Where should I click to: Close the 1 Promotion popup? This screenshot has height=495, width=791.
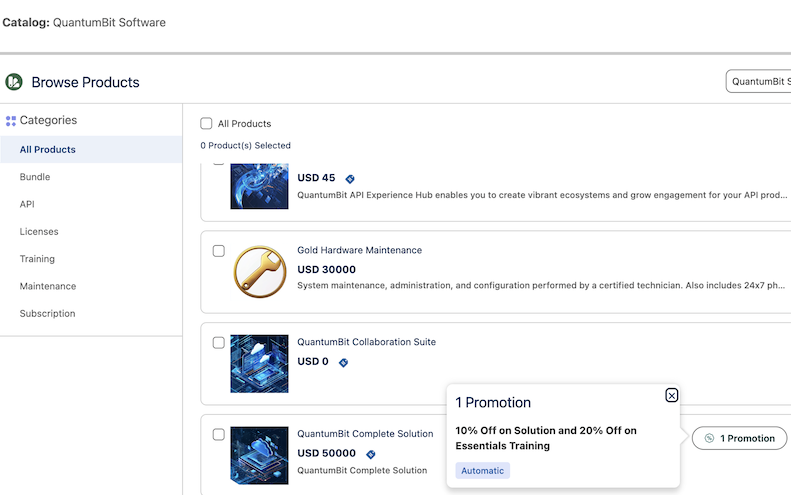(x=671, y=395)
